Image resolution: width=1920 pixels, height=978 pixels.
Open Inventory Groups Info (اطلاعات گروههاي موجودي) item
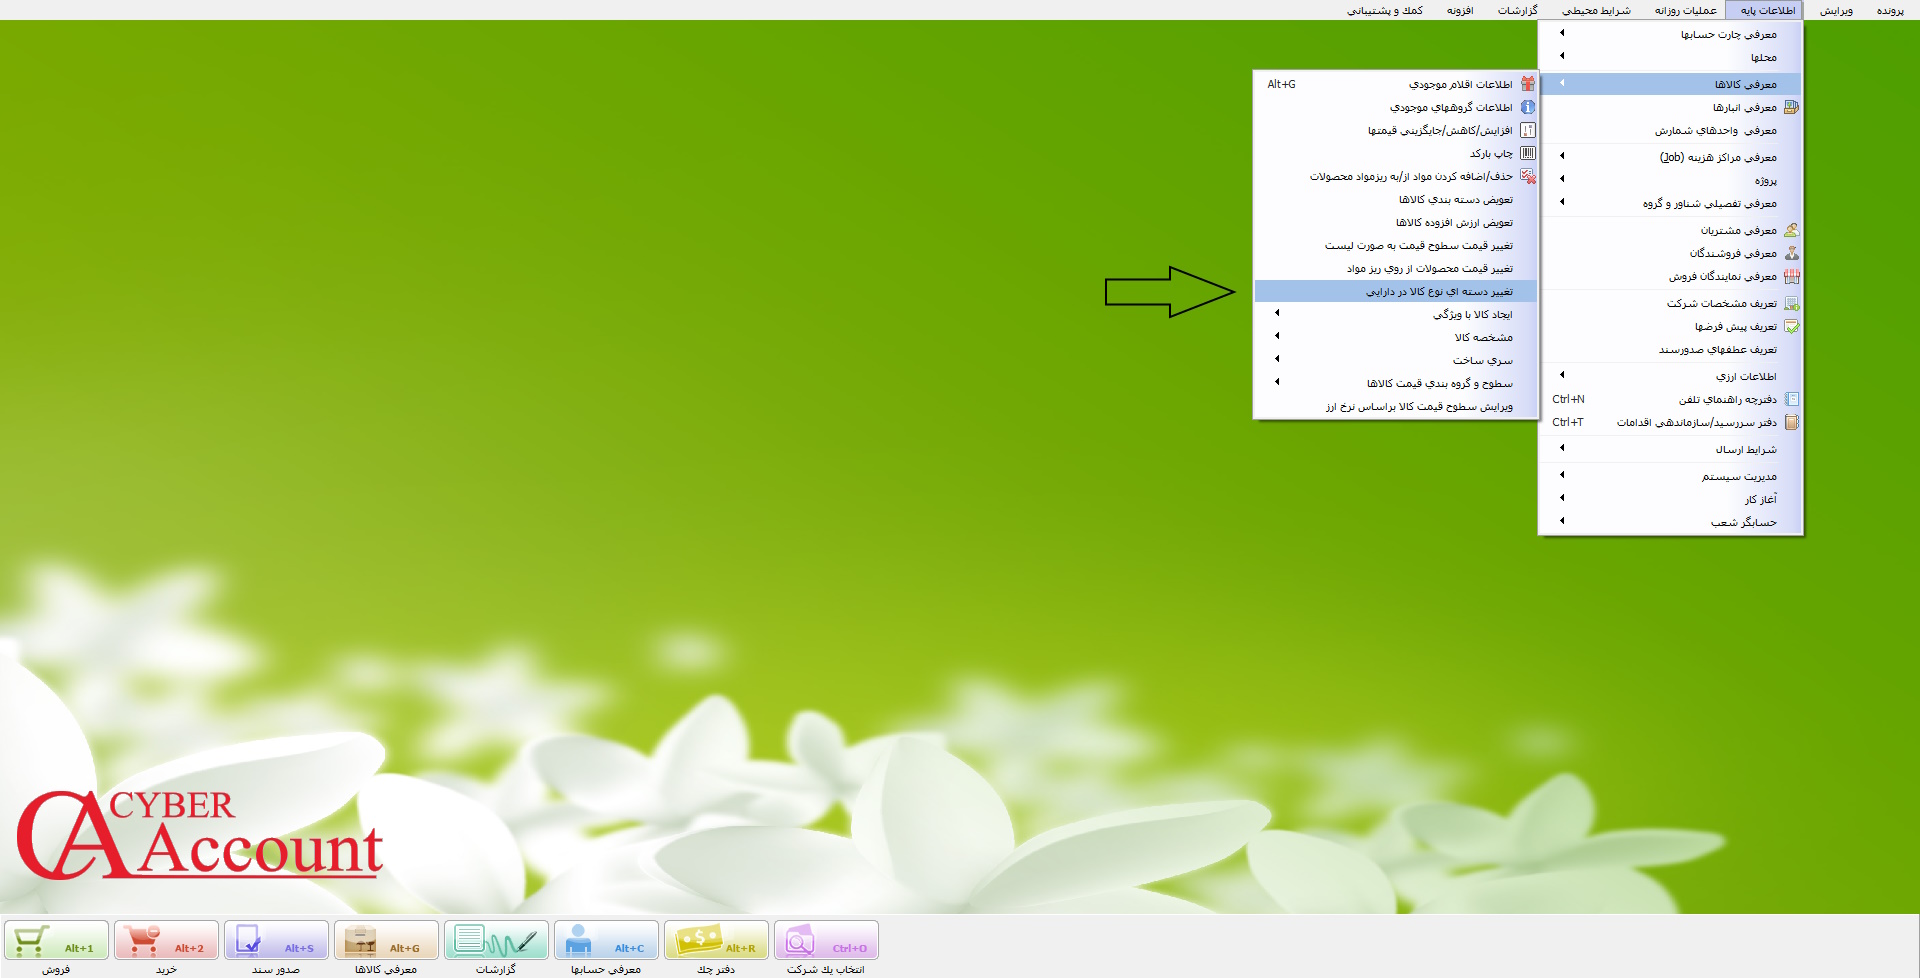point(1450,108)
